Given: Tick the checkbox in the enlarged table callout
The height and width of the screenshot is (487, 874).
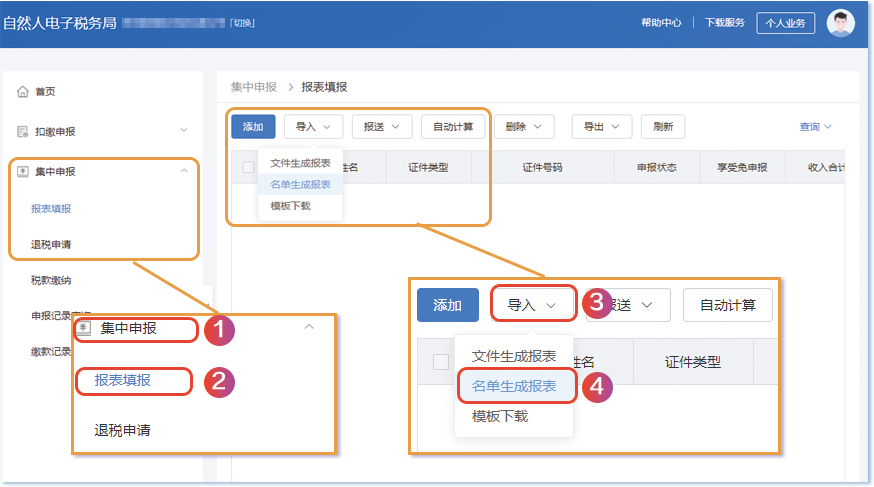Looking at the screenshot, I should click(440, 362).
